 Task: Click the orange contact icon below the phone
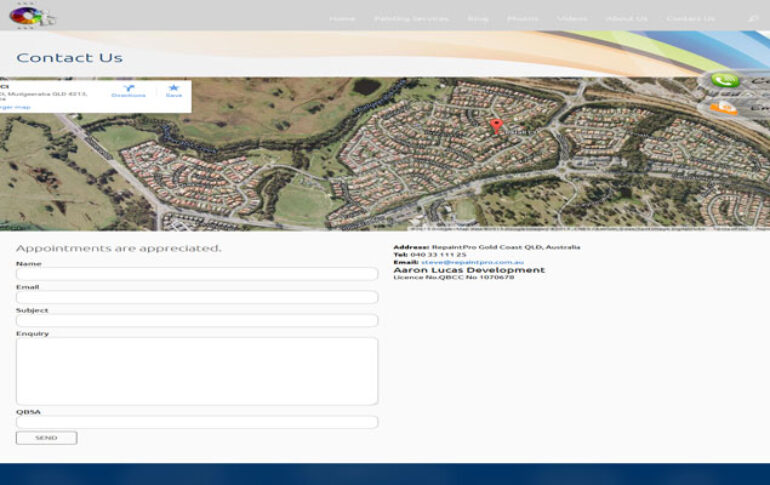(723, 107)
